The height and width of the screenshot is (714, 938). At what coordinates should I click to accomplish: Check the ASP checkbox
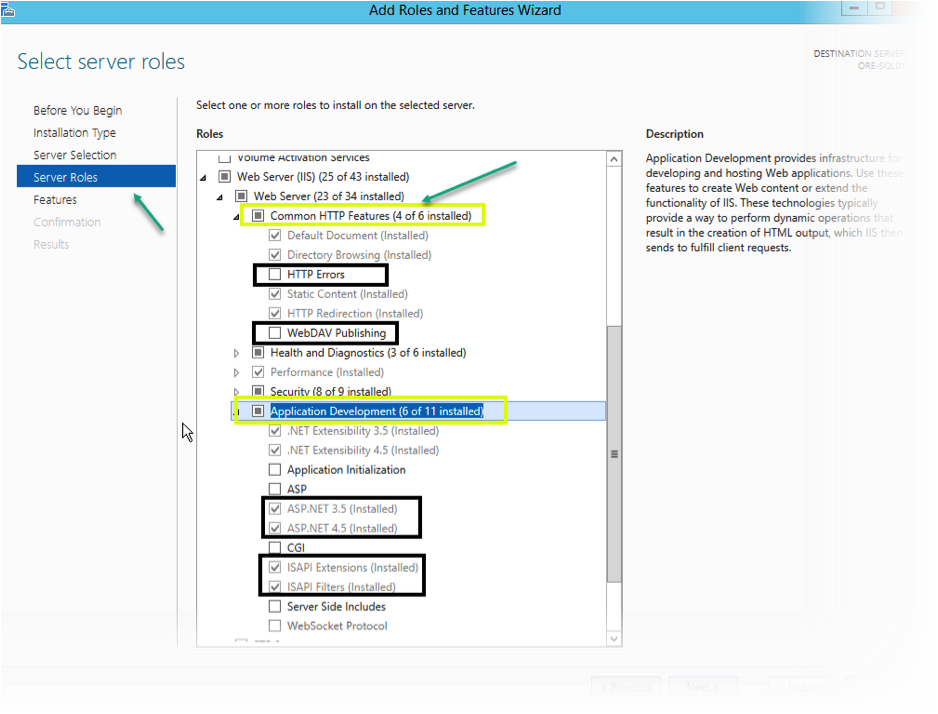[x=275, y=489]
